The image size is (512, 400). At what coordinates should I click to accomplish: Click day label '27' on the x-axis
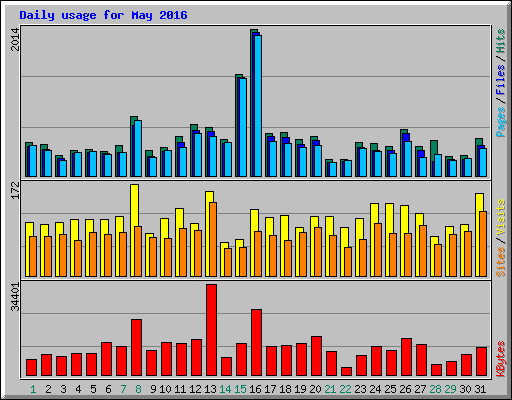(x=420, y=389)
